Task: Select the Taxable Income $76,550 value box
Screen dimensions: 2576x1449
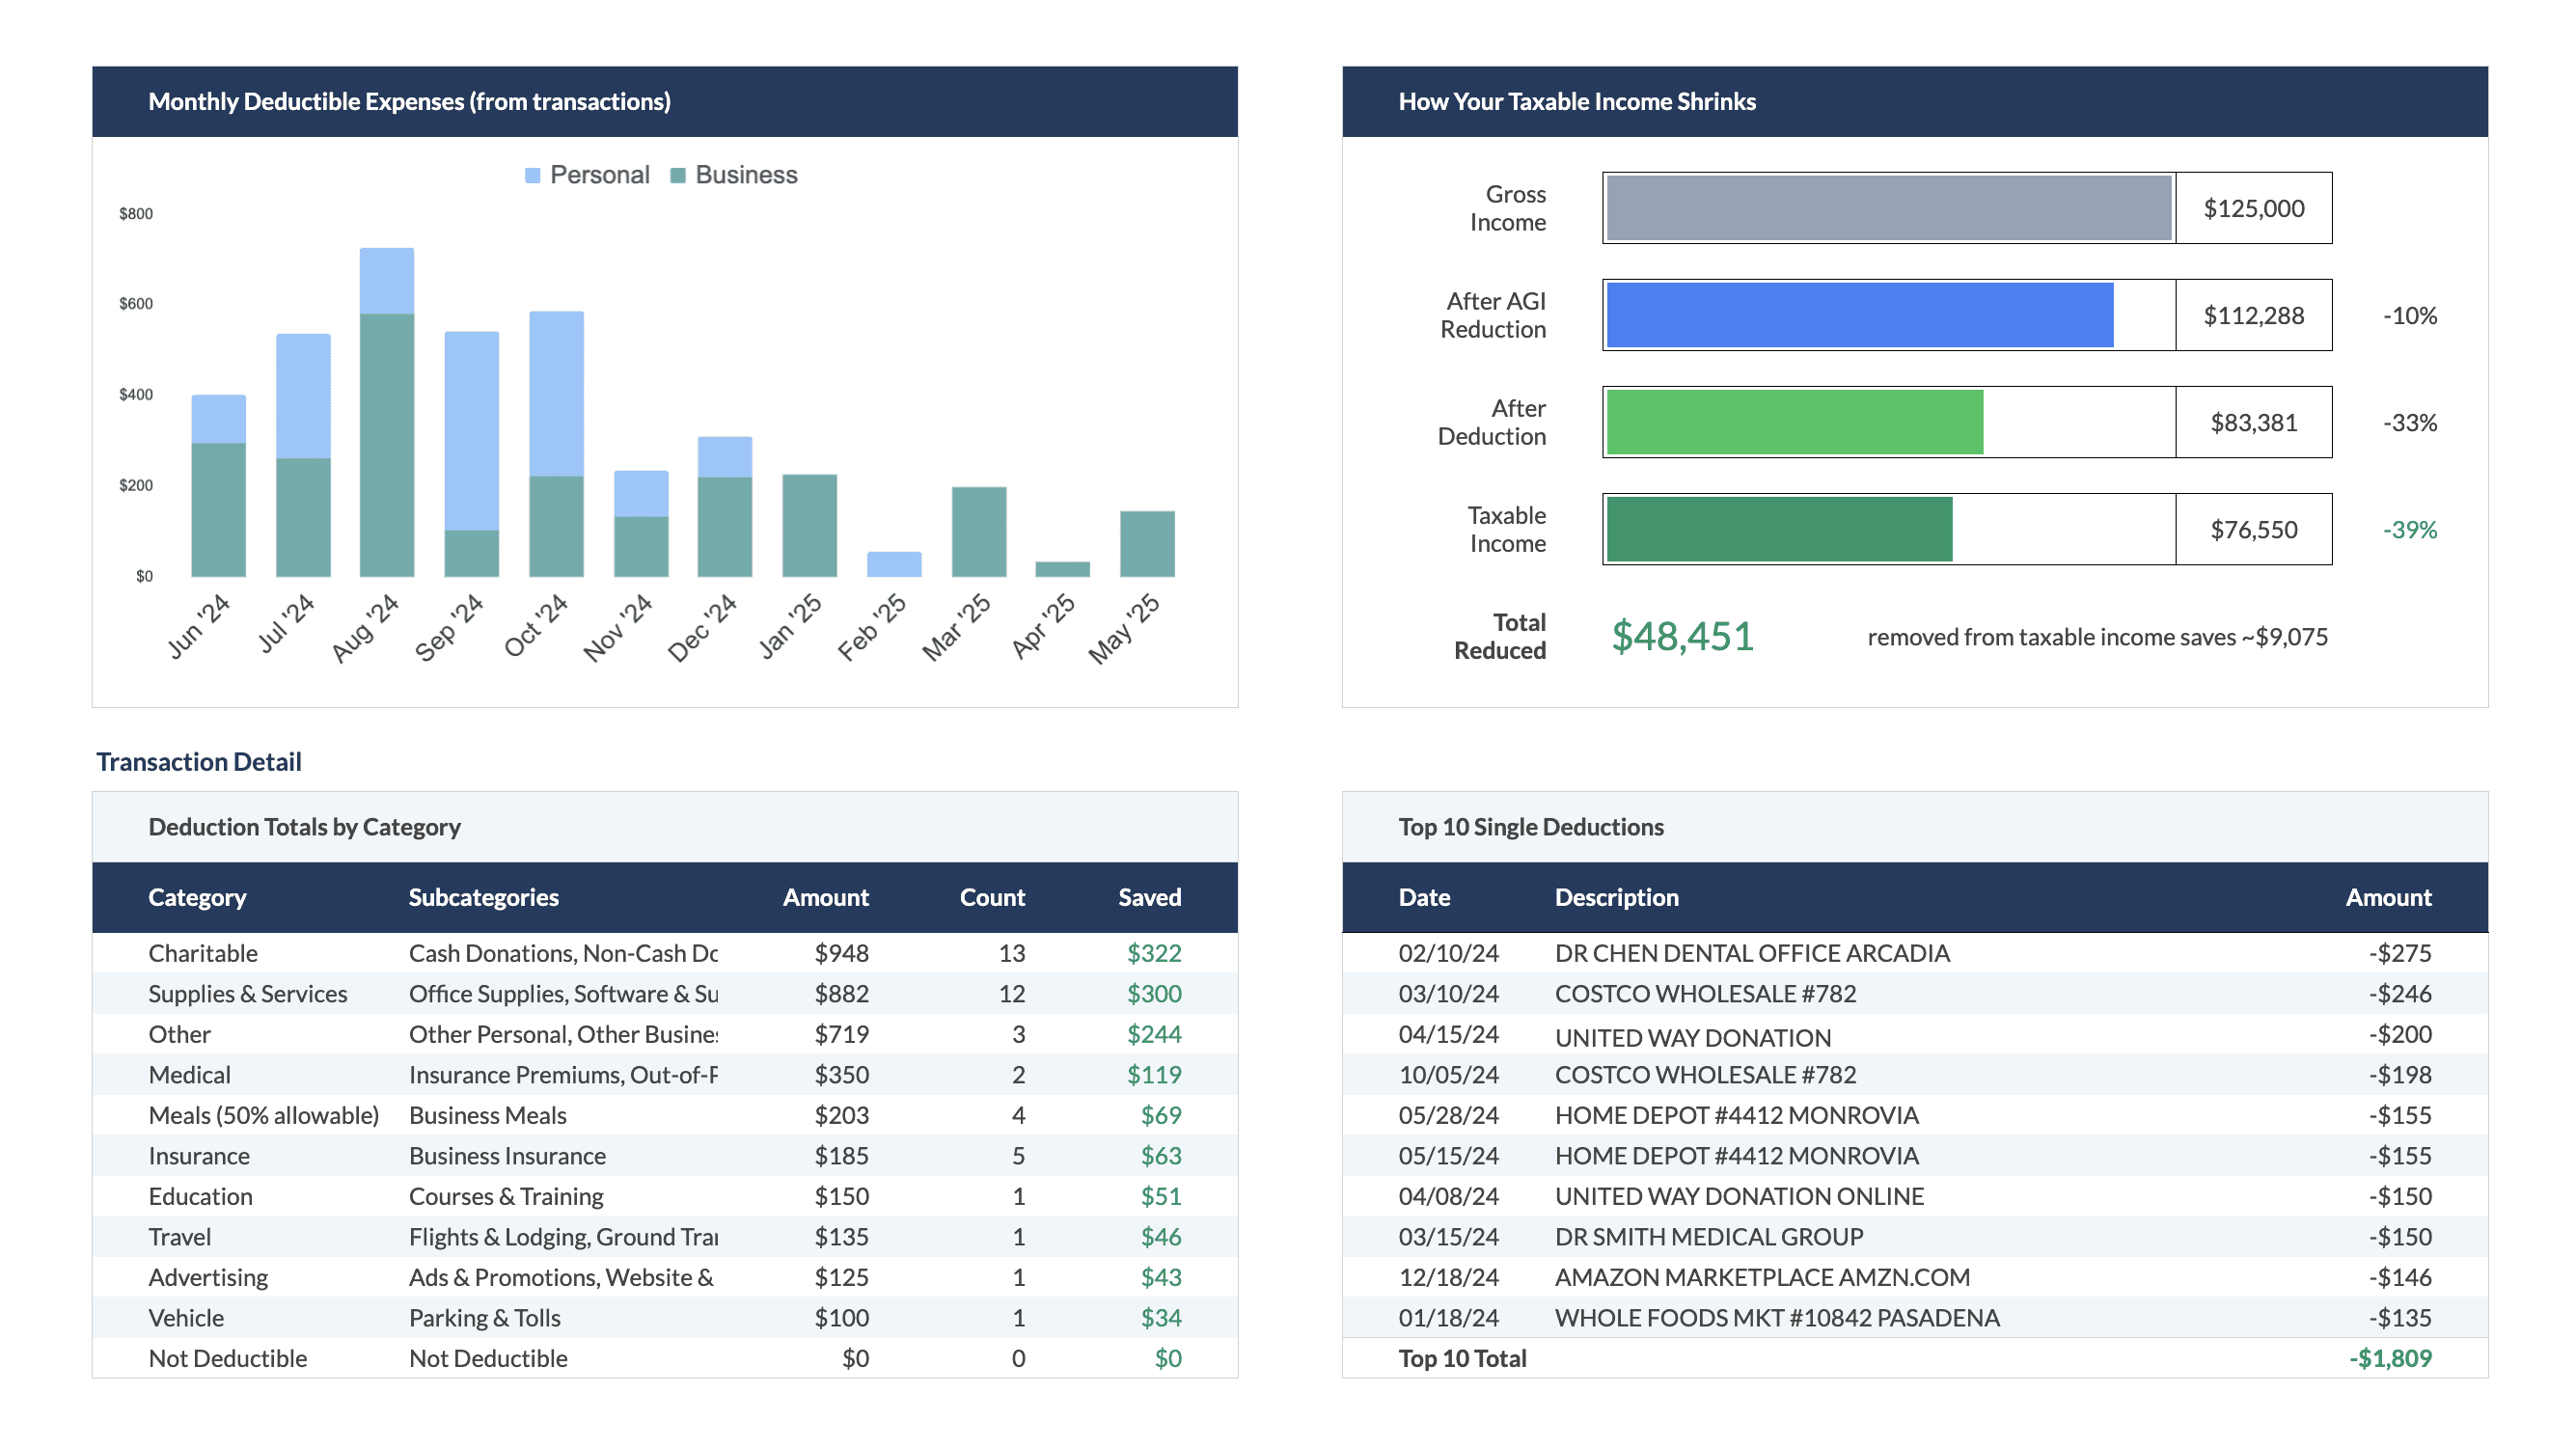Action: pyautogui.click(x=2253, y=529)
